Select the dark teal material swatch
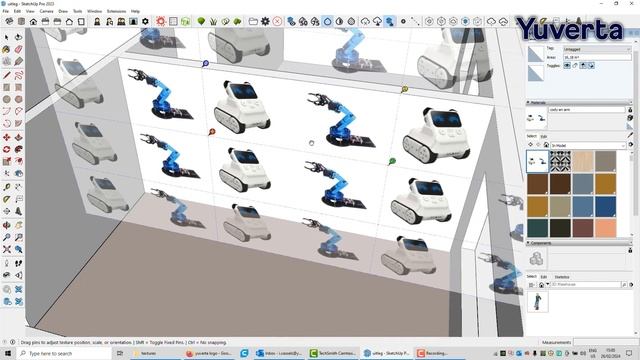 click(x=537, y=228)
